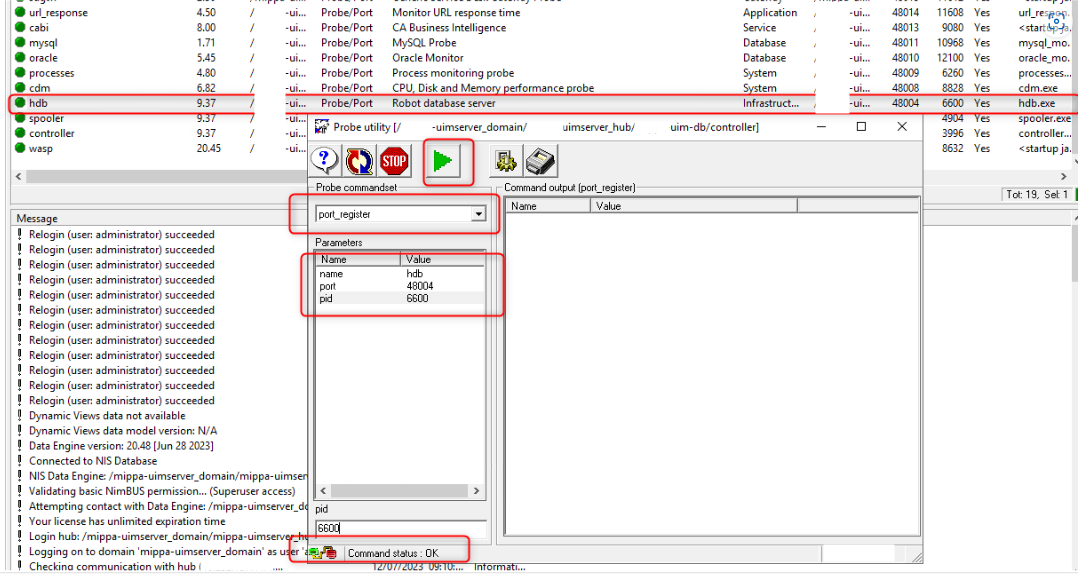Image resolution: width=1078 pixels, height=578 pixels.
Task: Select the pid parameter row
Action: coord(400,298)
